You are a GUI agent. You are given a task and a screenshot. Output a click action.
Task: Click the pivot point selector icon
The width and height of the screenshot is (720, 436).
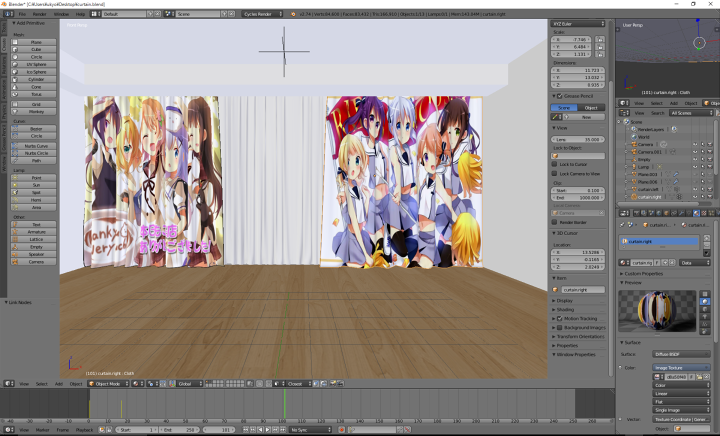click(152, 384)
